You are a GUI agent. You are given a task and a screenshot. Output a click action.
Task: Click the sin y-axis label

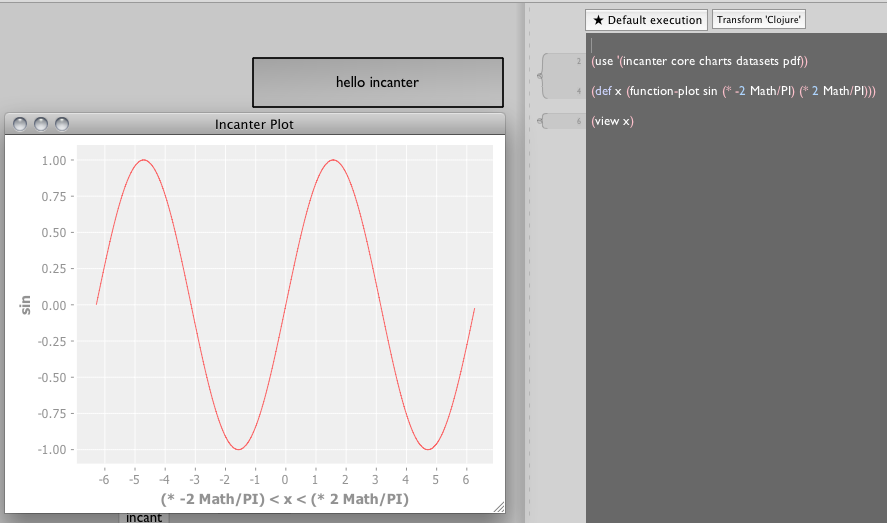pyautogui.click(x=27, y=304)
